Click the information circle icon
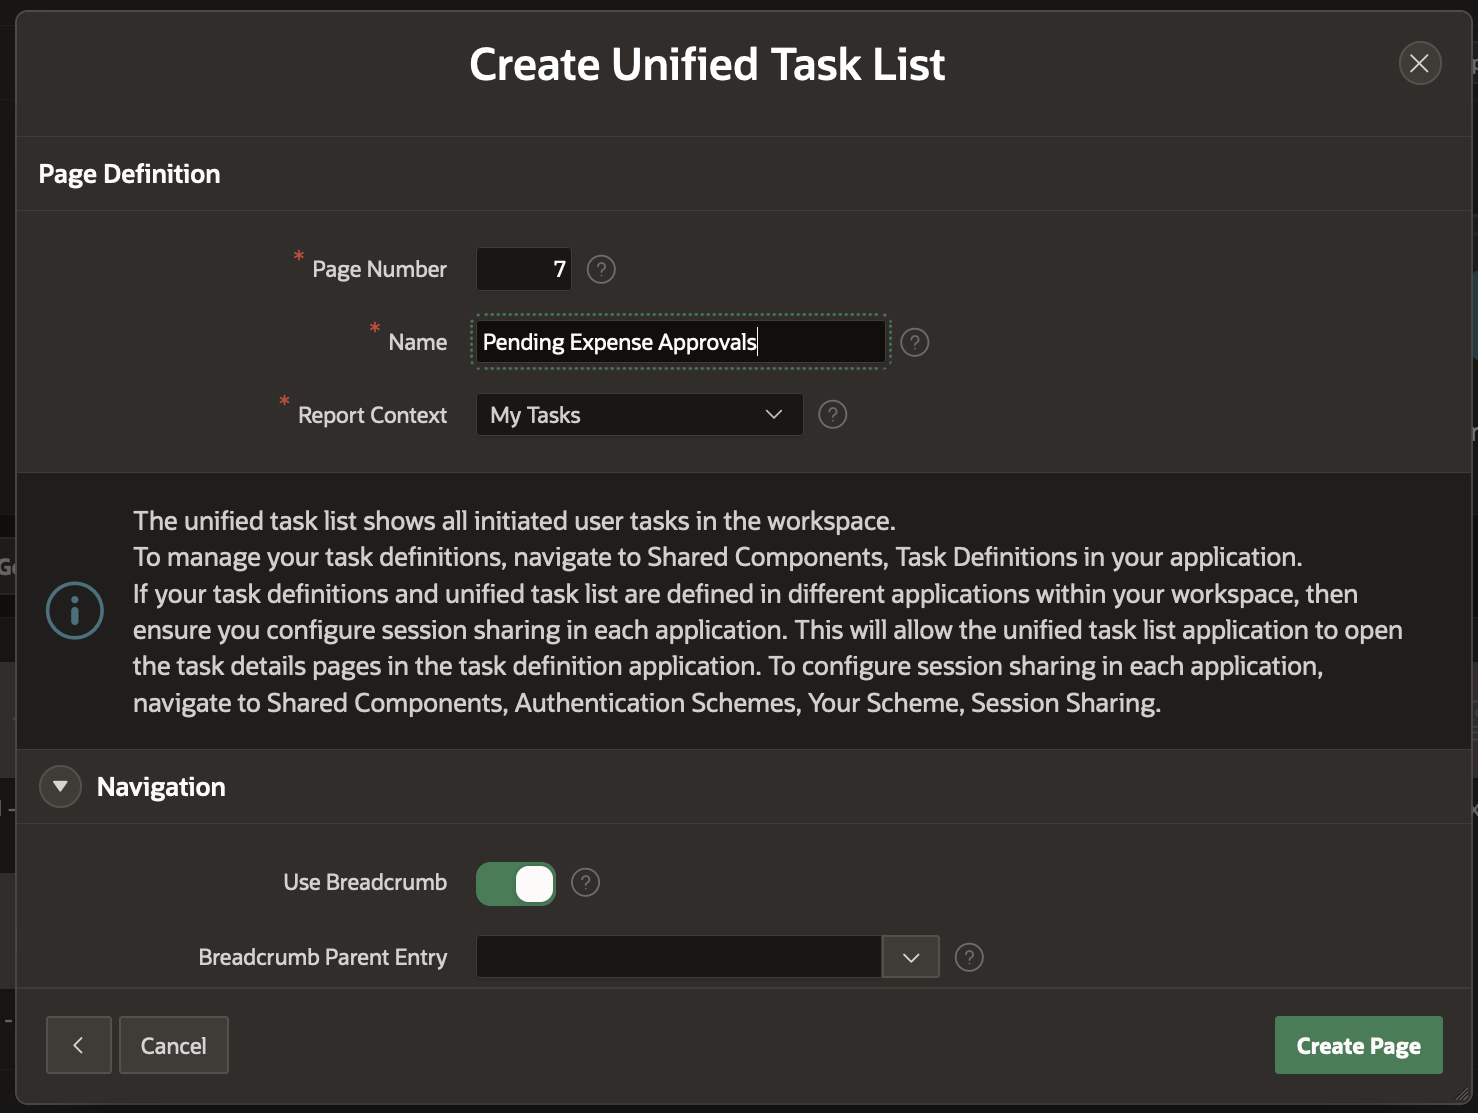This screenshot has width=1478, height=1113. (x=75, y=610)
